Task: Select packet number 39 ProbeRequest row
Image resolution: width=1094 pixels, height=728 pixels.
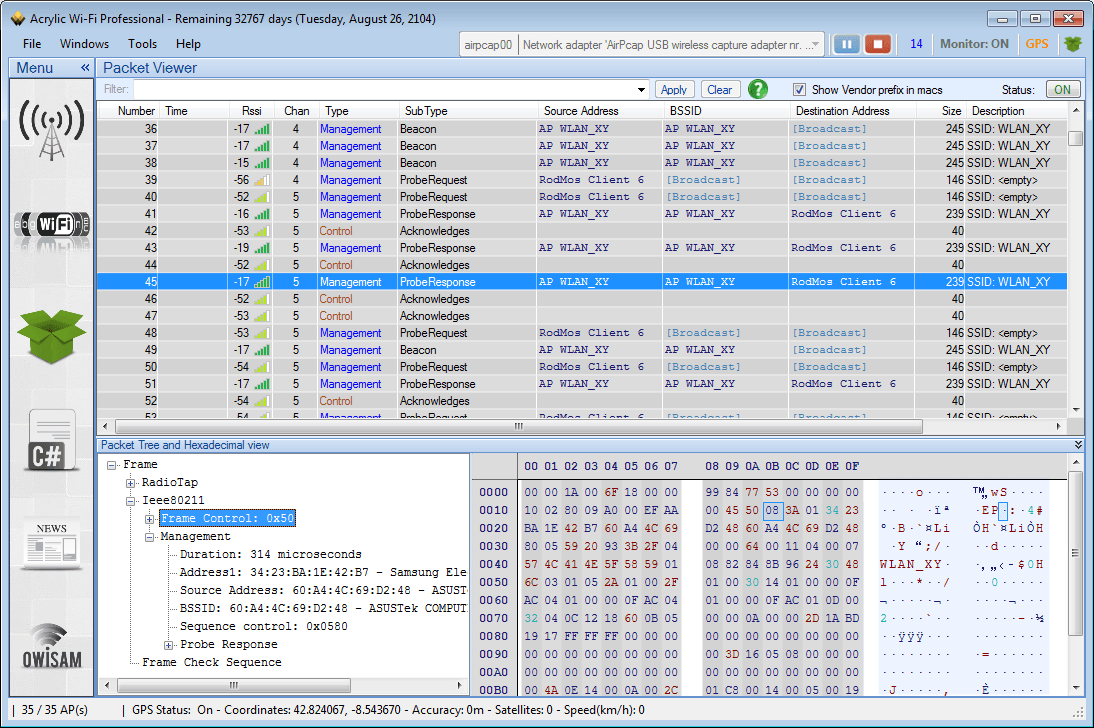Action: click(582, 180)
